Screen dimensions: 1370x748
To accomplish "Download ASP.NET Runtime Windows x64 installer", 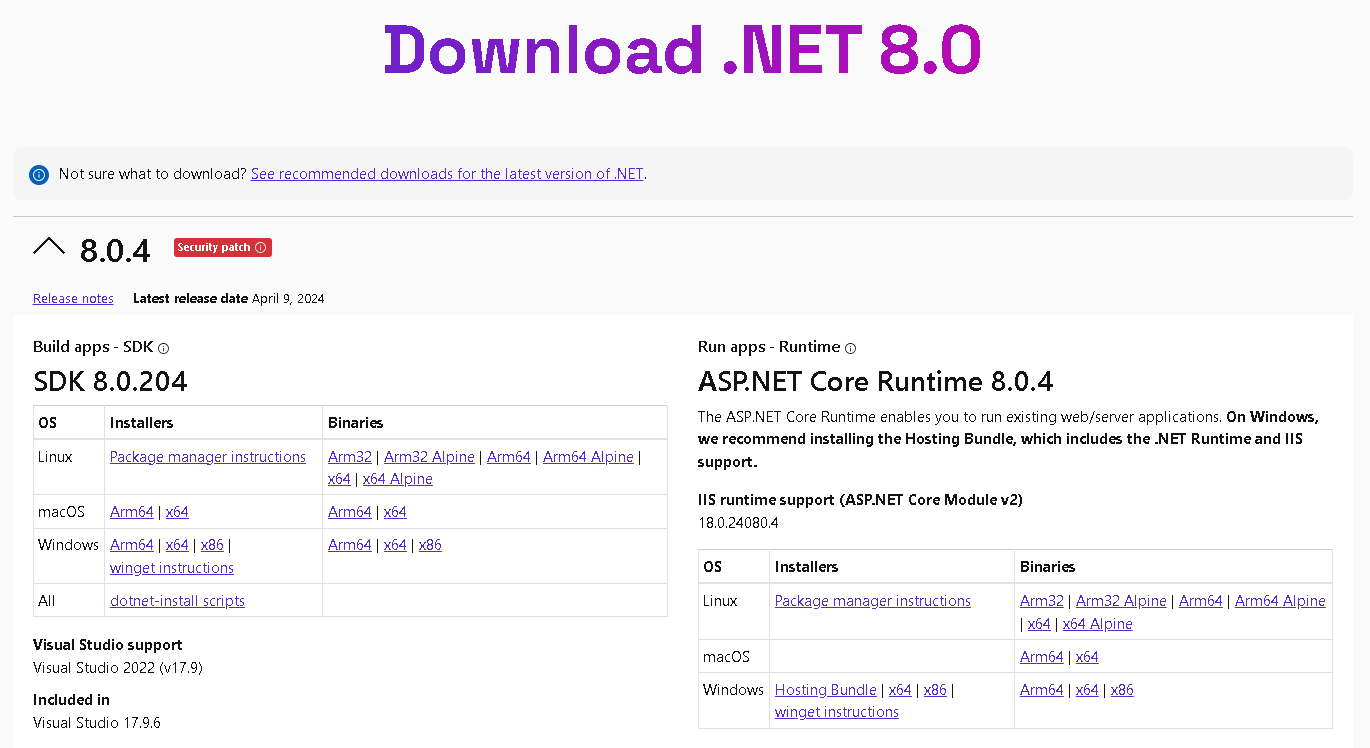I will click(x=900, y=690).
